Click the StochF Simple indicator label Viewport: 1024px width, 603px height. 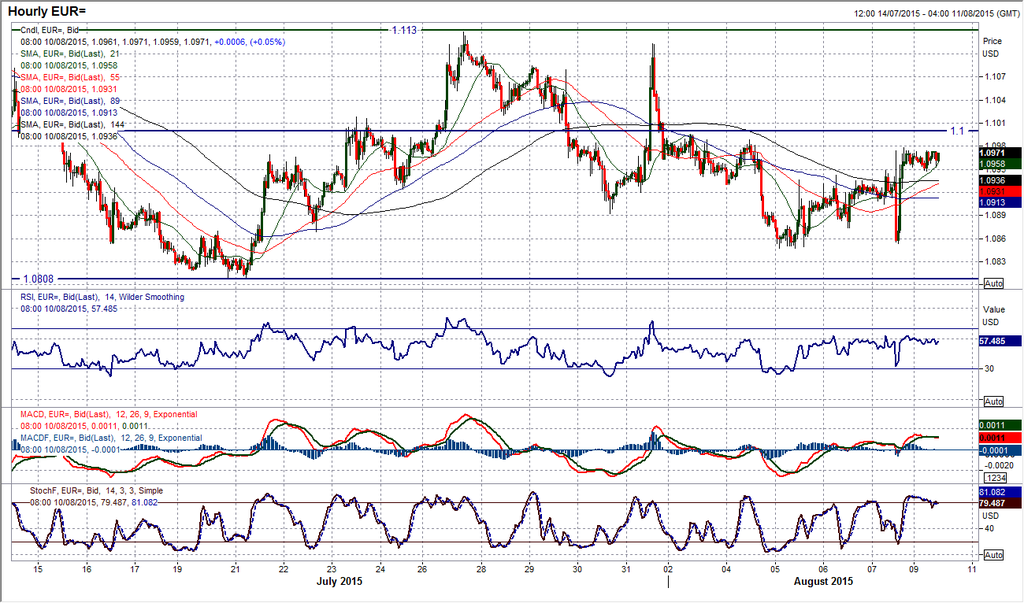click(x=97, y=491)
